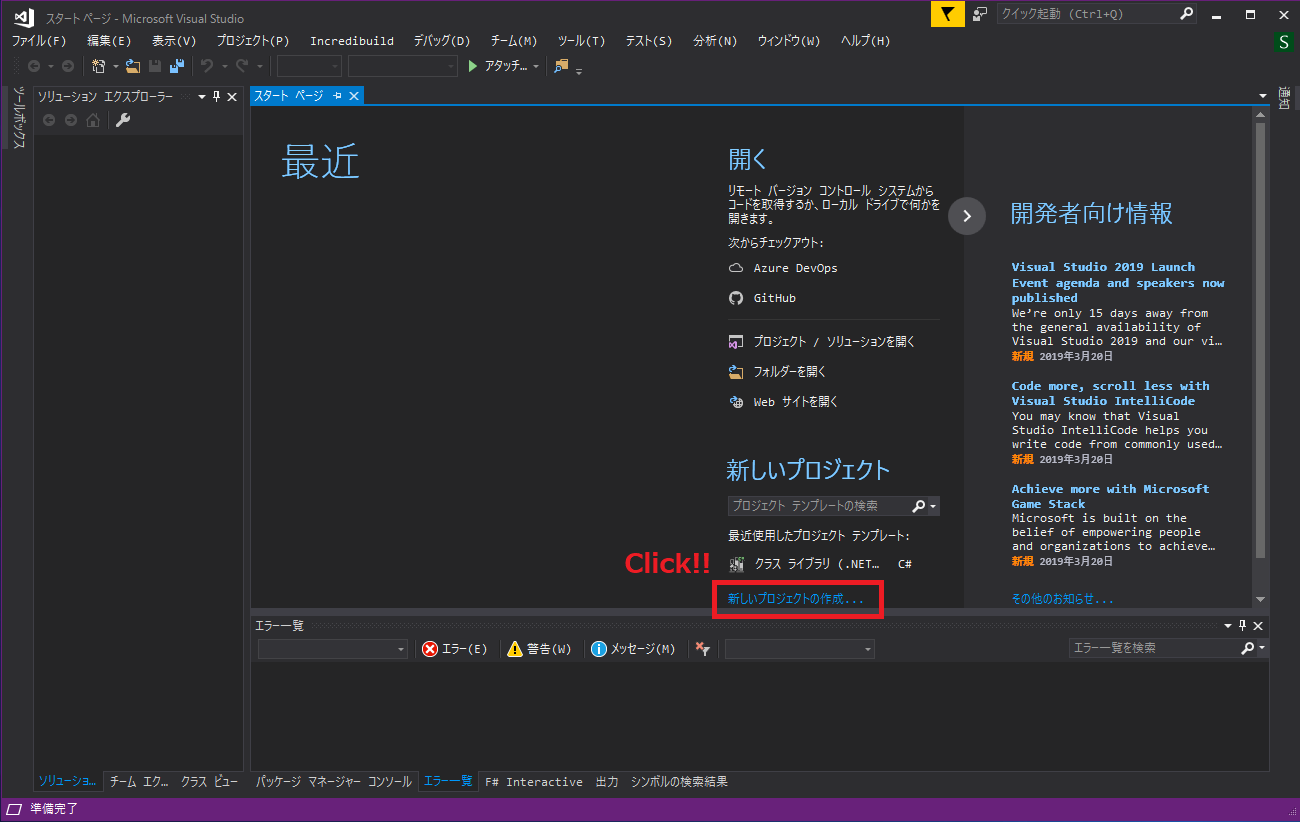
Task: Open その他のお知らせ in the news panel
Action: coord(1062,598)
